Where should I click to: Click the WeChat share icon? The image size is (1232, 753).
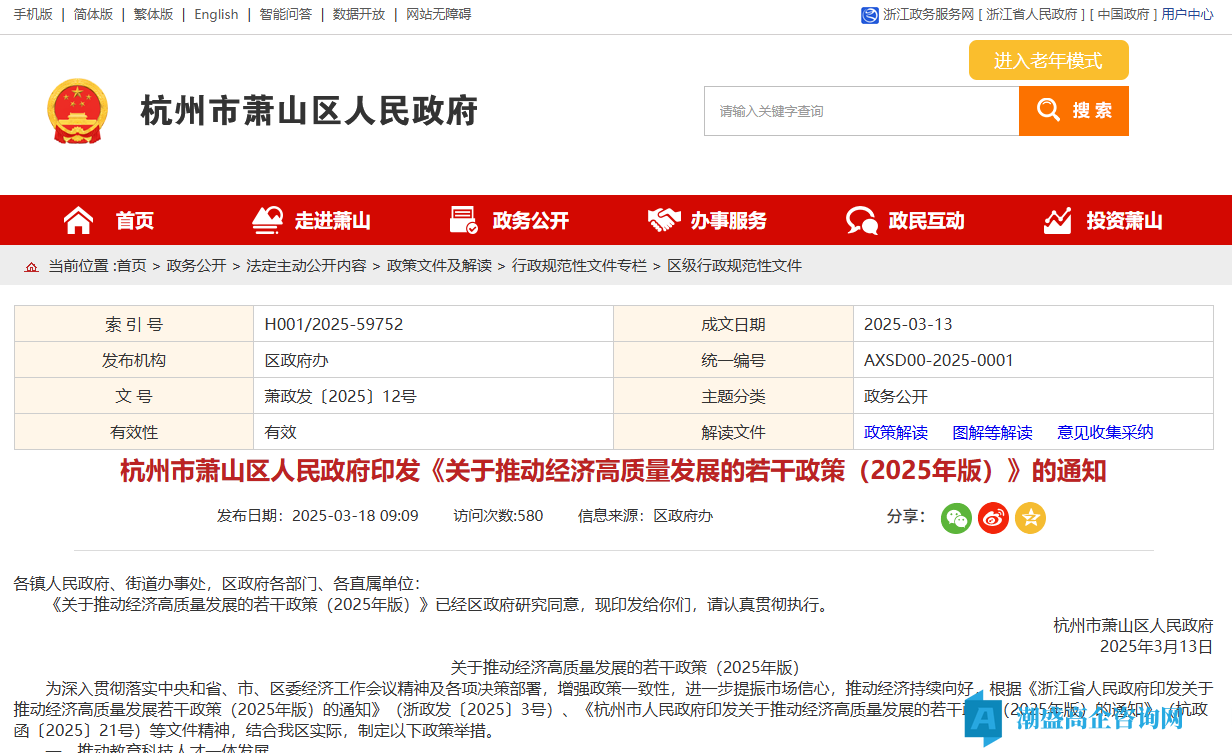956,518
